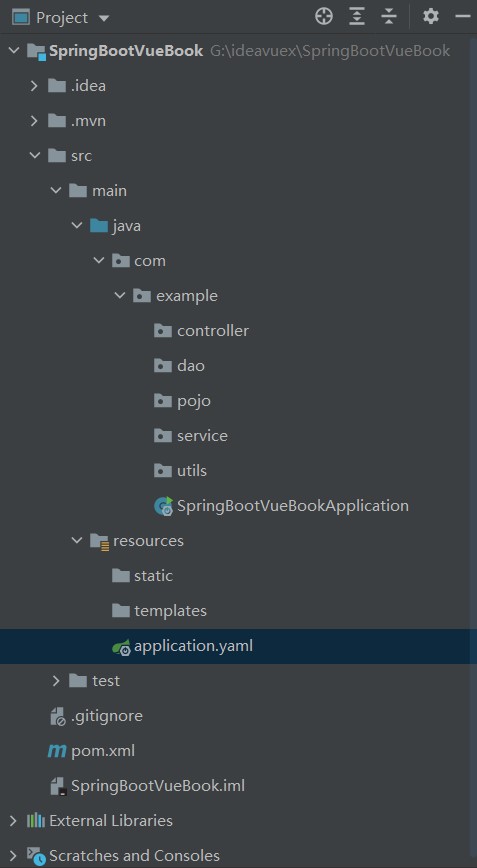
Task: Click the test folder icon
Action: (x=78, y=680)
